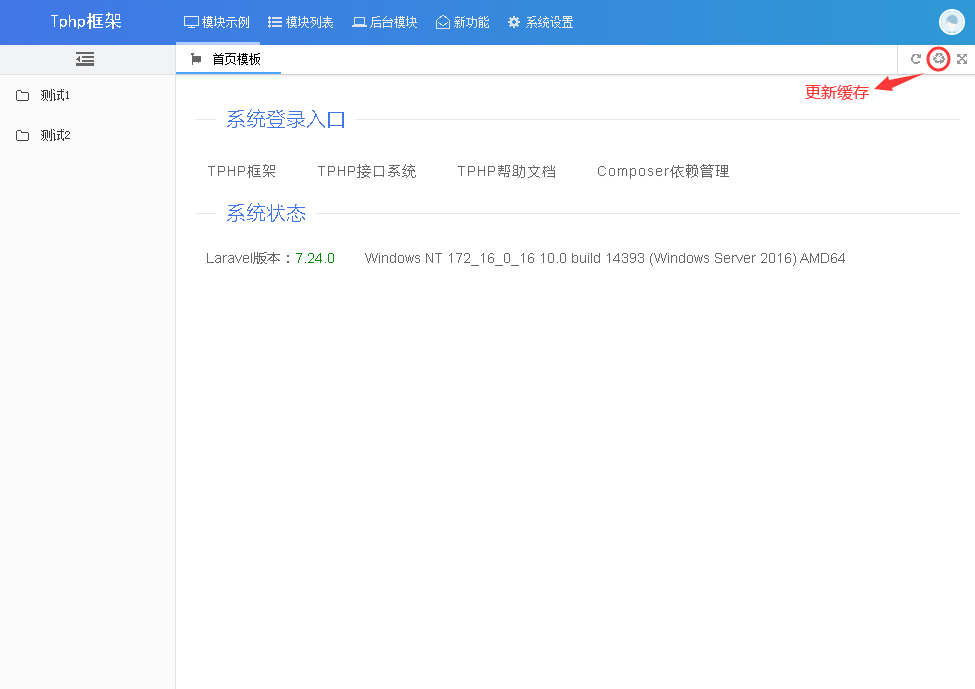Click the refresh page icon
The width and height of the screenshot is (975, 689).
[915, 59]
